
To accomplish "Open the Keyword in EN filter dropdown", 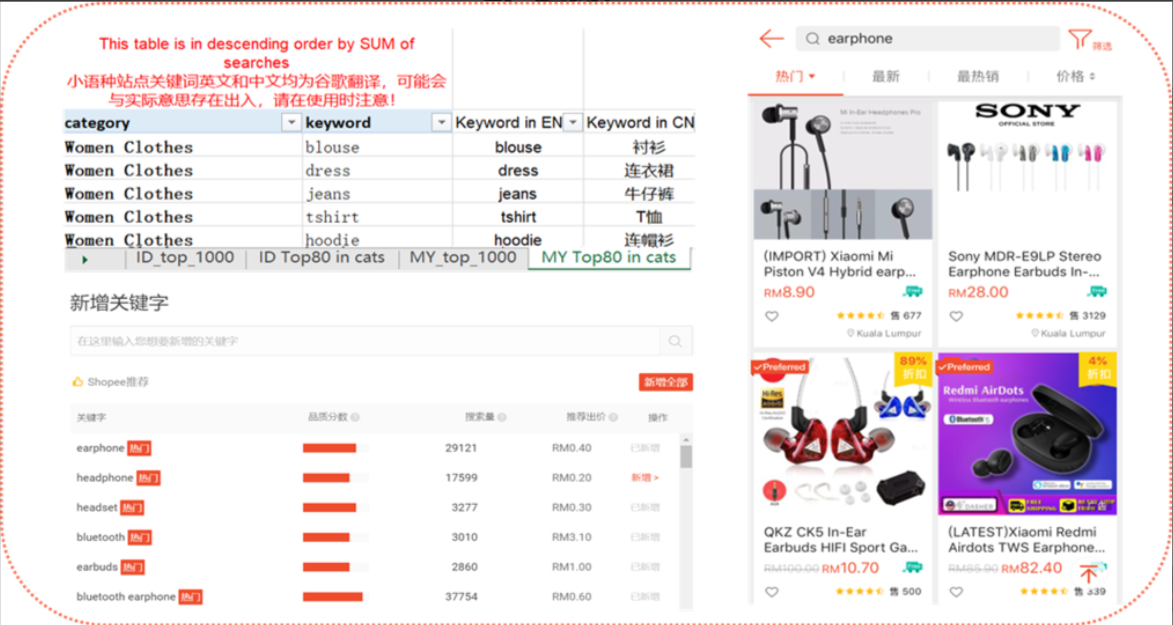I will [x=572, y=123].
